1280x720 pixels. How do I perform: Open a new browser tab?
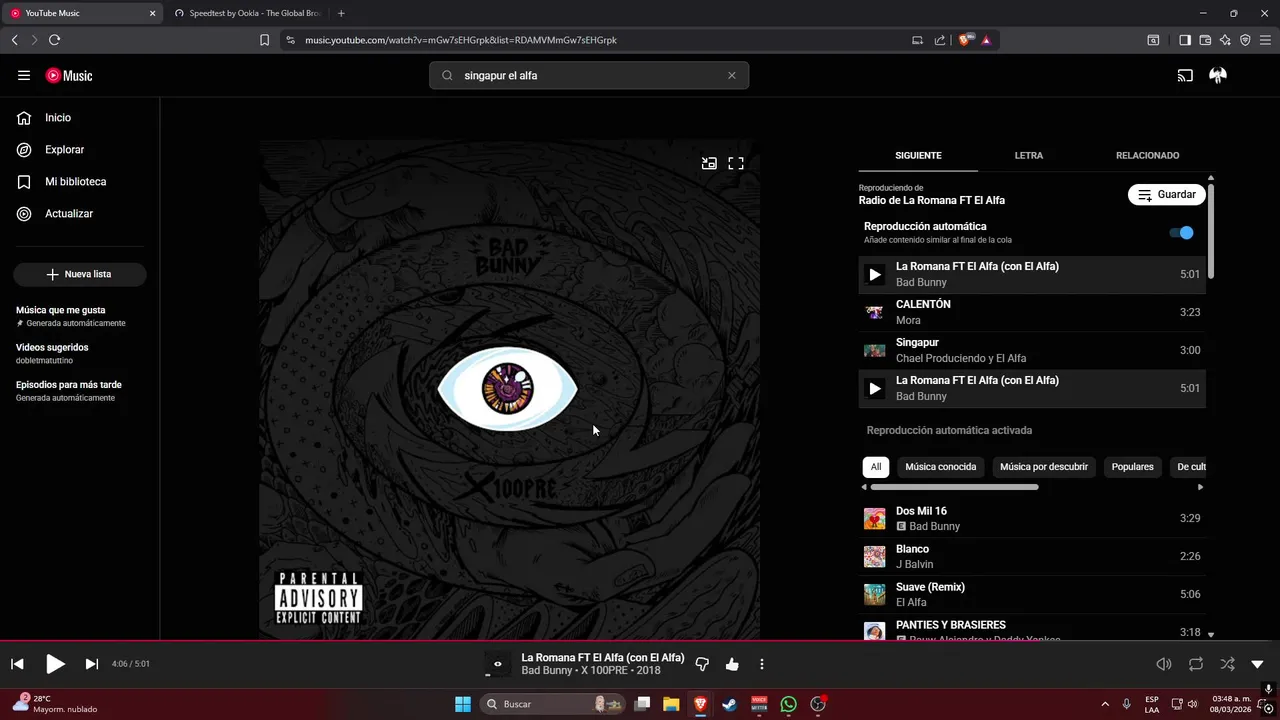(x=341, y=13)
